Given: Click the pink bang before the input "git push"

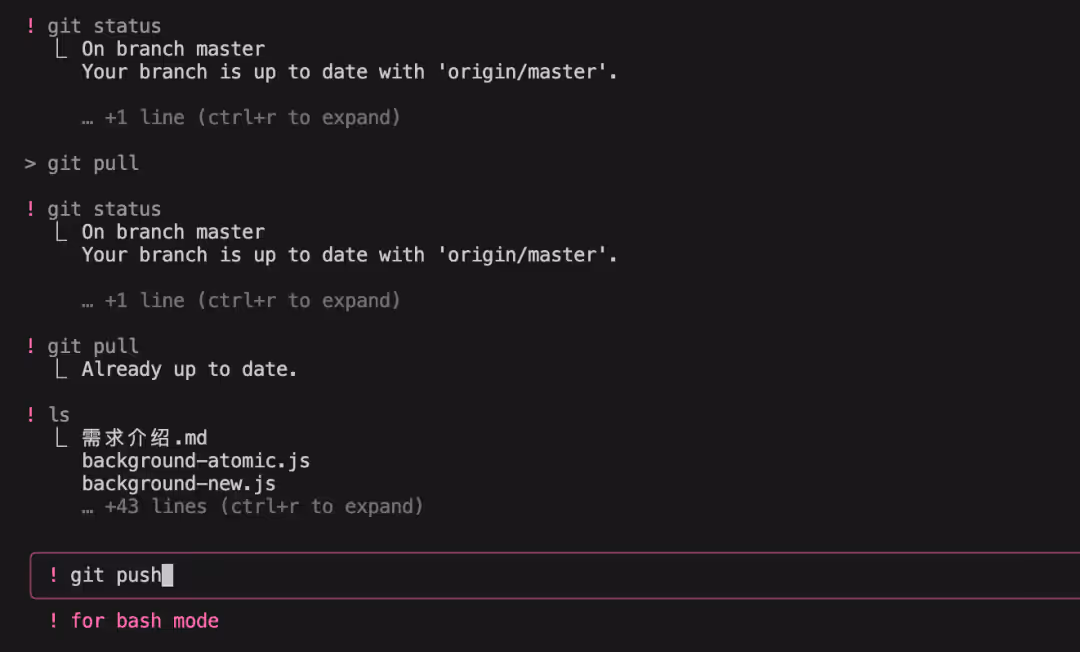Looking at the screenshot, I should tap(54, 575).
